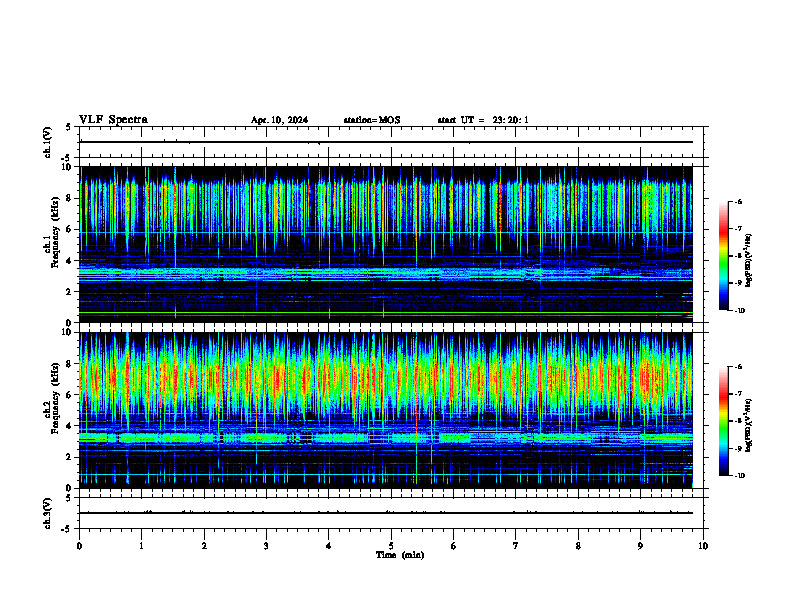Click the log(PSD) label beside ch.2 color scale
This screenshot has width=792, height=612.
(749, 425)
